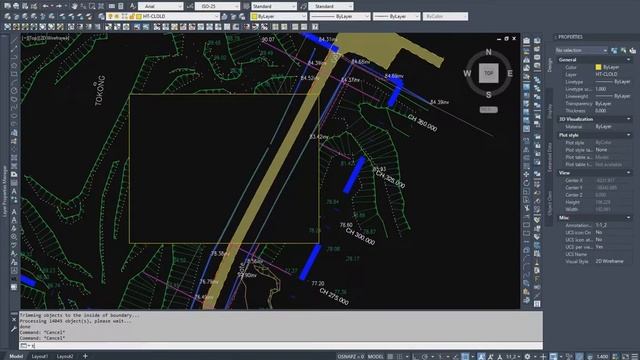Screen dimensions: 640x360
Task: Click the Toolspace icon atop right toolbar
Action: (527, 40)
